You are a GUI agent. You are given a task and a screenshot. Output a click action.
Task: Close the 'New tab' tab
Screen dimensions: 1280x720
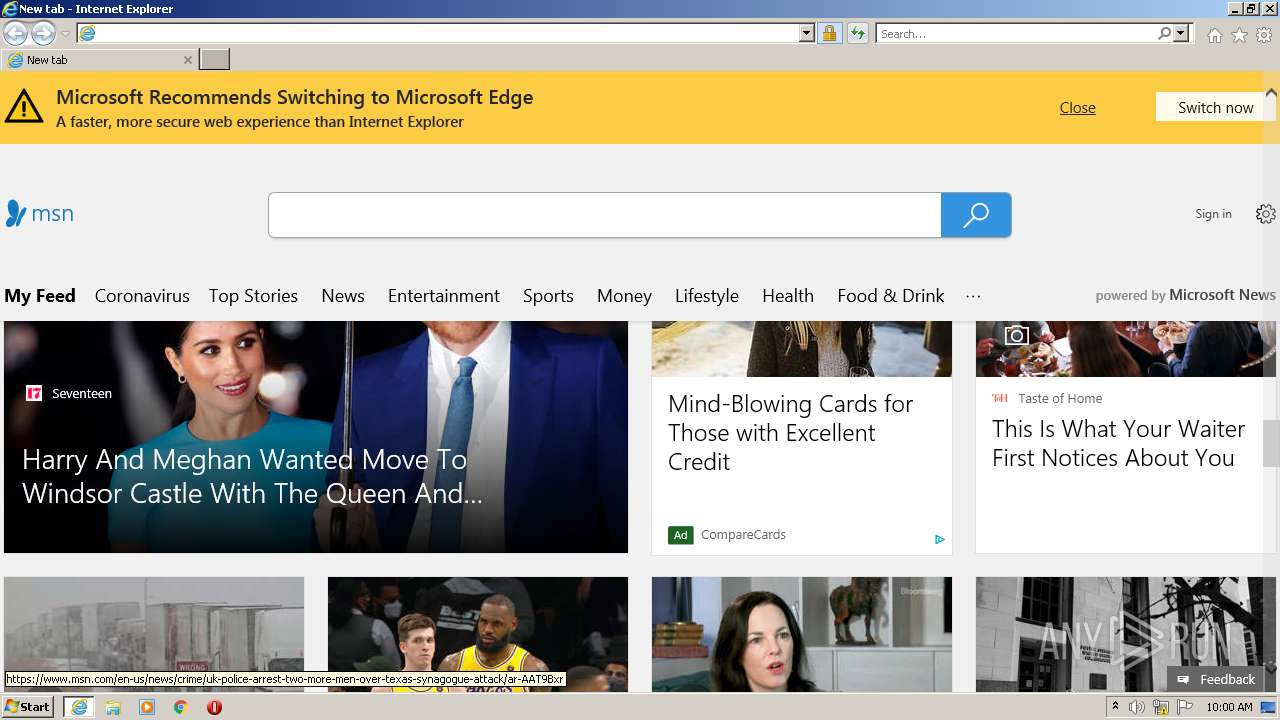tap(188, 60)
